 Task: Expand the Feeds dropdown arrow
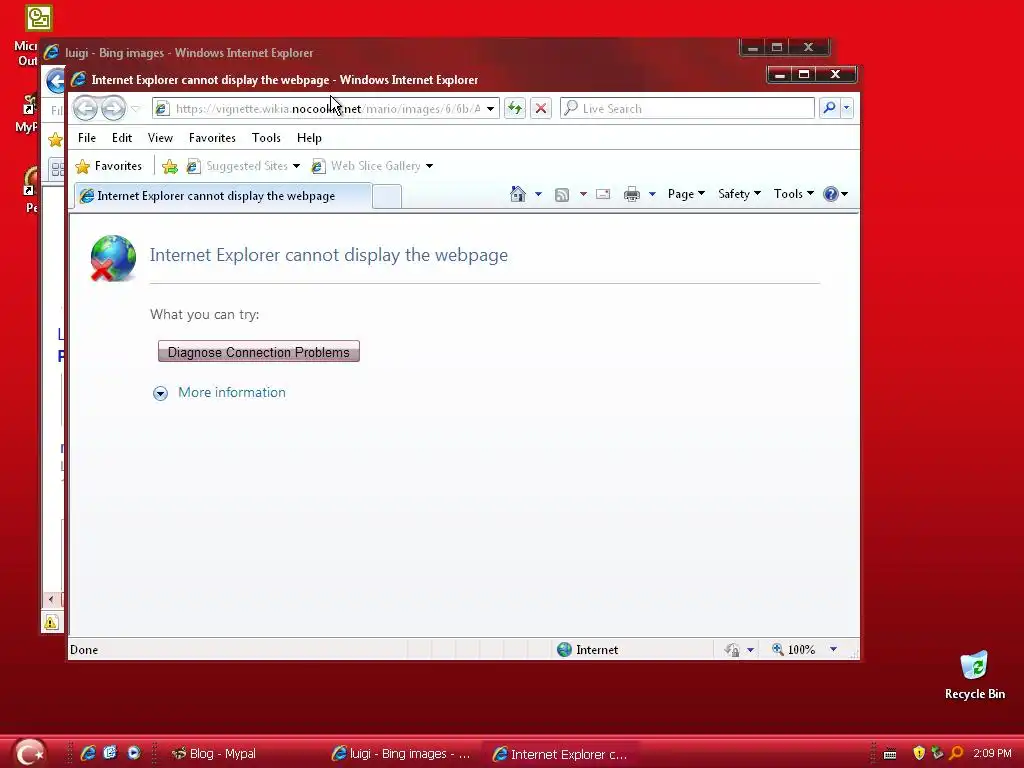583,194
